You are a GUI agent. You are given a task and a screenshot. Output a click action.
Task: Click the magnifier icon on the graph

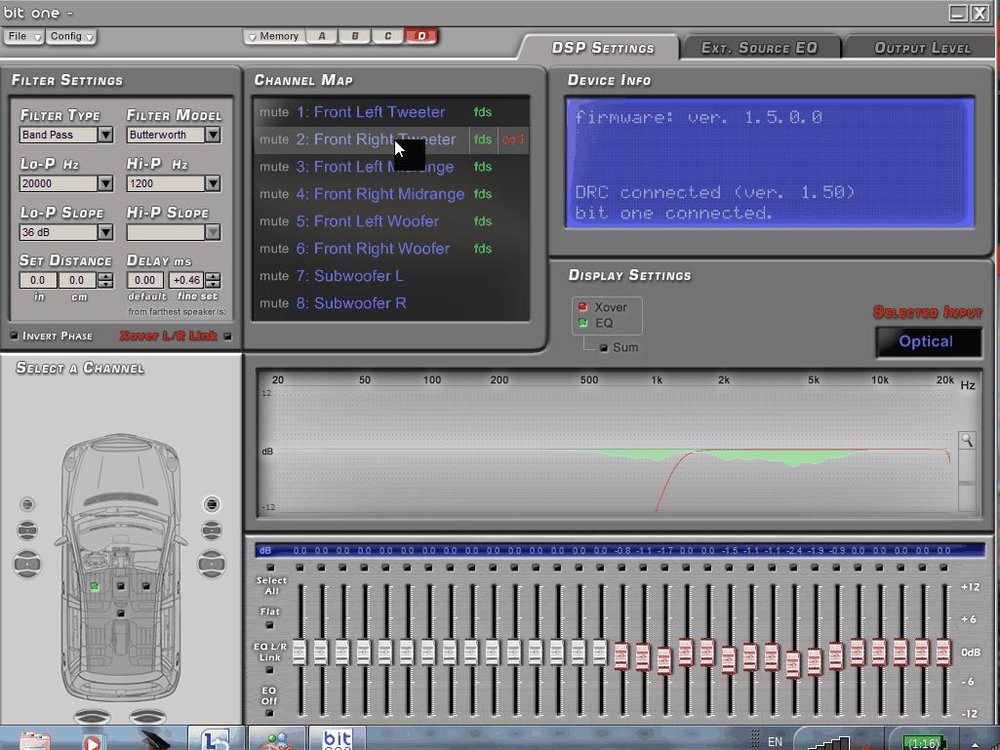[967, 440]
